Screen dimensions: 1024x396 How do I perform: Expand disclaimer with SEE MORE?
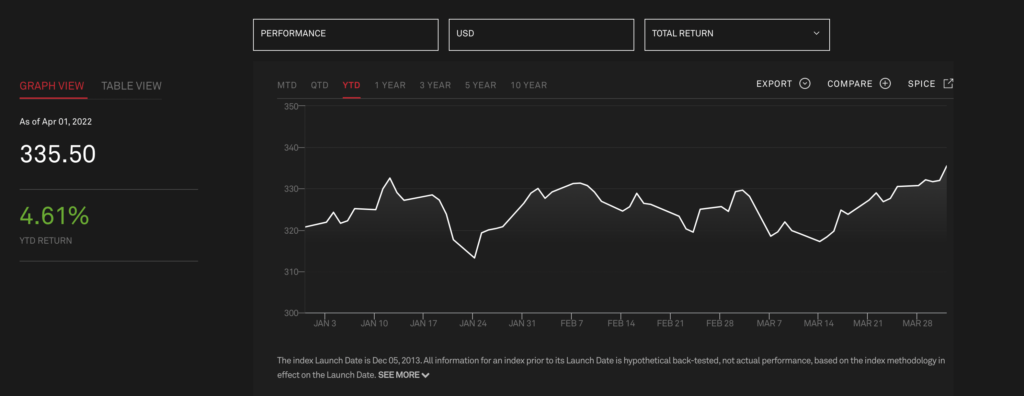click(403, 375)
